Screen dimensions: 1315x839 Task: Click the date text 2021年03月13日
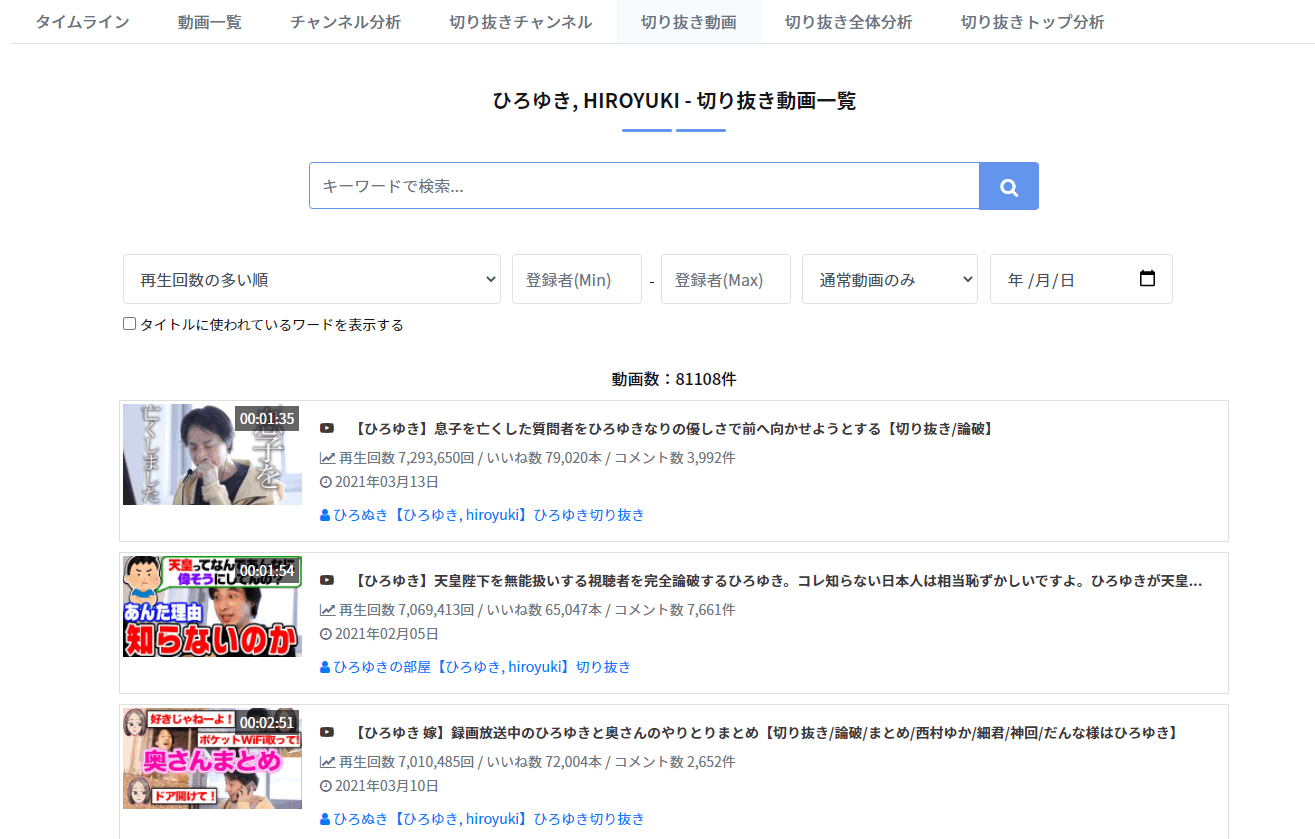[x=386, y=482]
